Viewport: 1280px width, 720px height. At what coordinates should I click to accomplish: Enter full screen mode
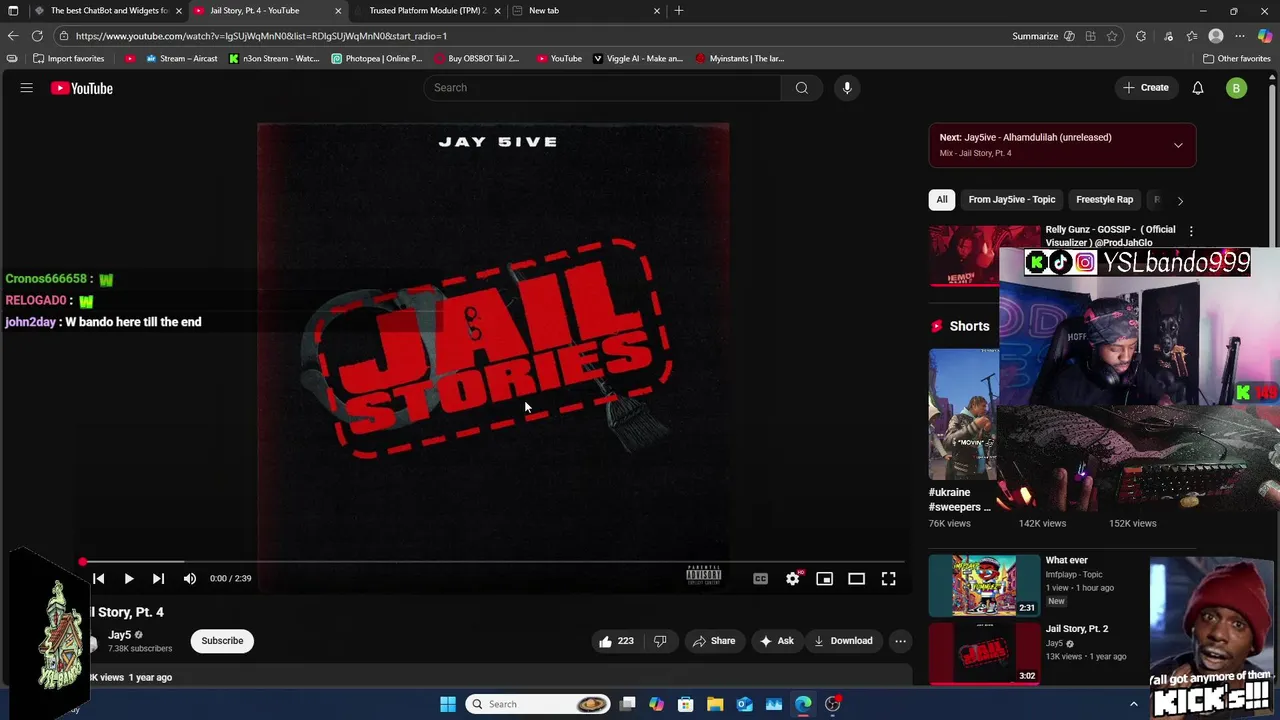tap(889, 578)
